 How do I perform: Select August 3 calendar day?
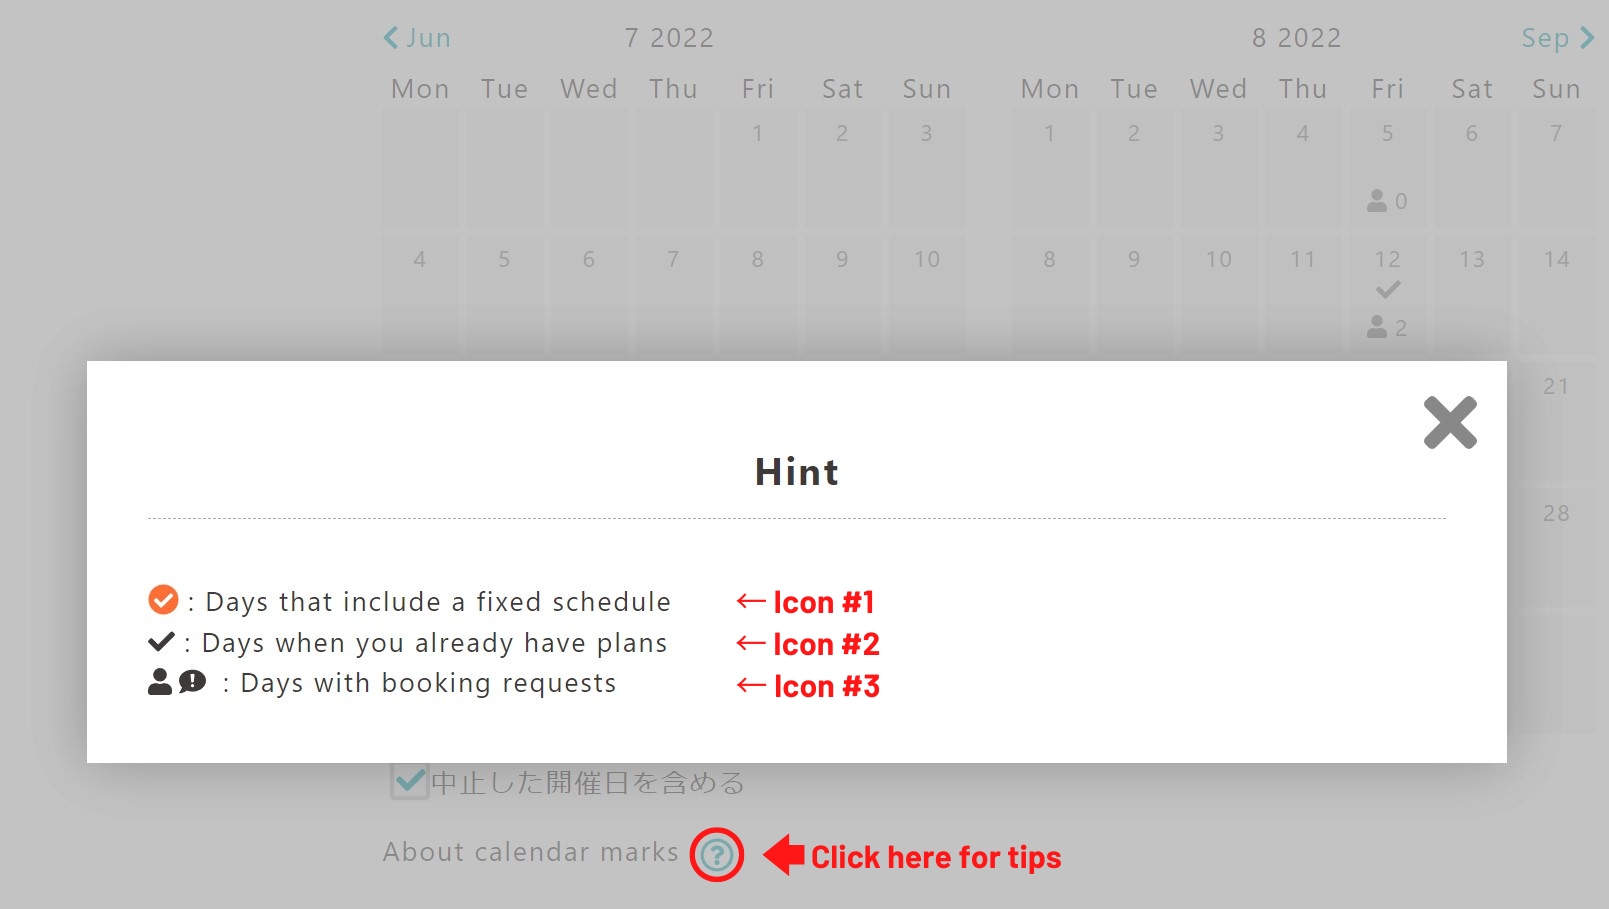1218,166
